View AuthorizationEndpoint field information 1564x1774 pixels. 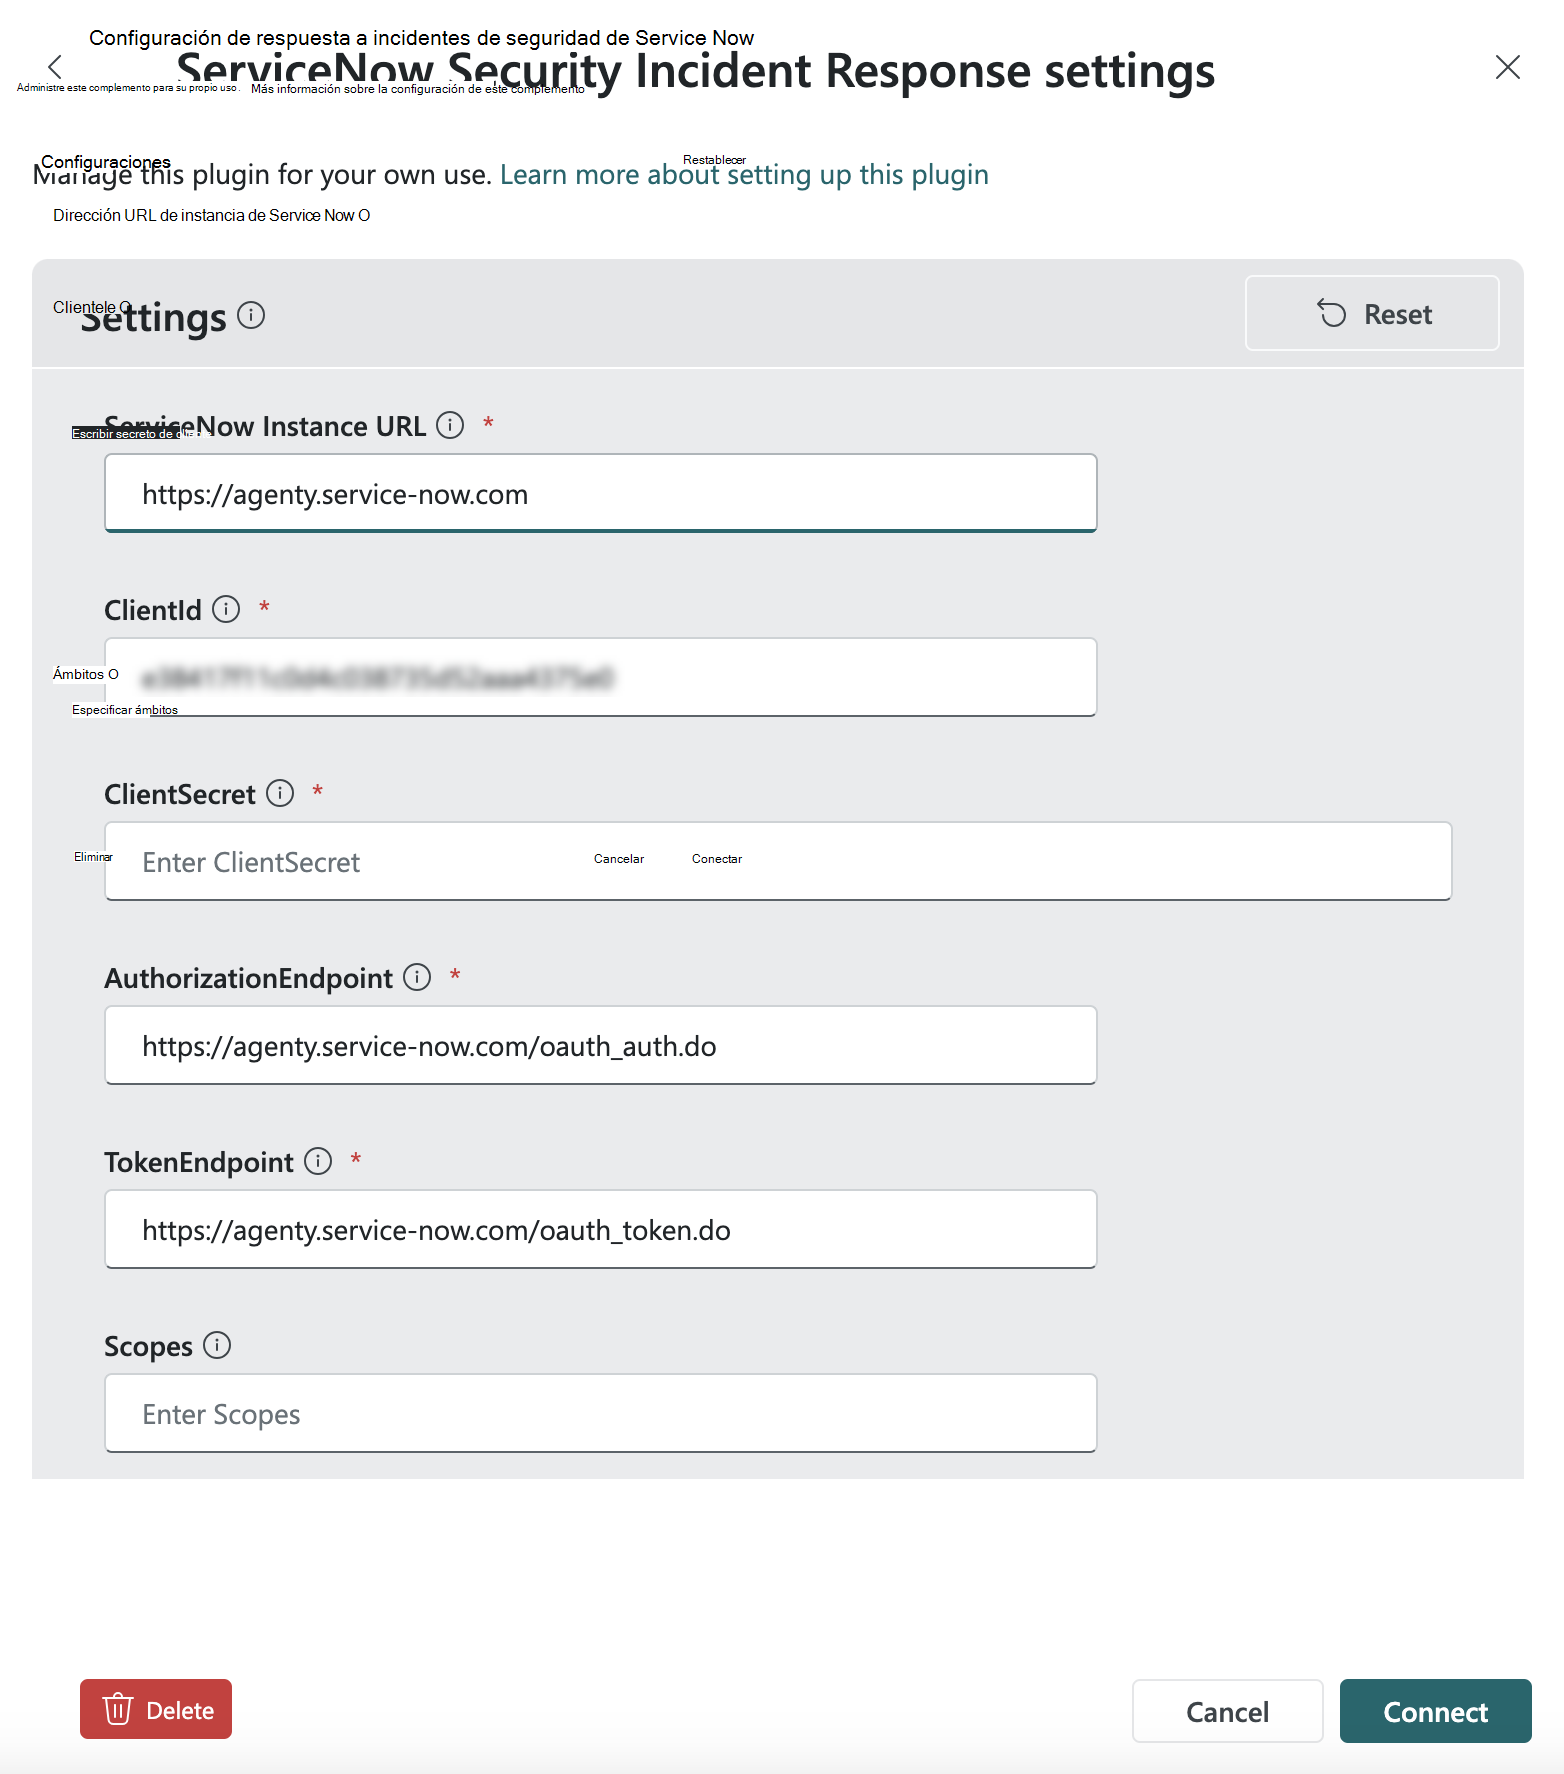[416, 978]
